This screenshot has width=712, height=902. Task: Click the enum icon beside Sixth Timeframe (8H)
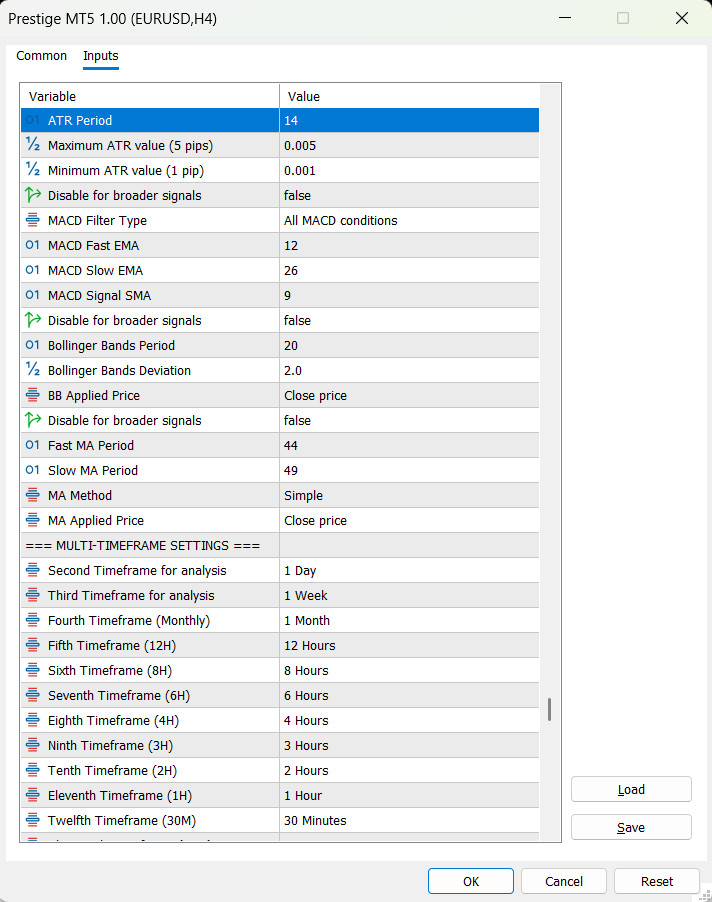pyautogui.click(x=33, y=670)
